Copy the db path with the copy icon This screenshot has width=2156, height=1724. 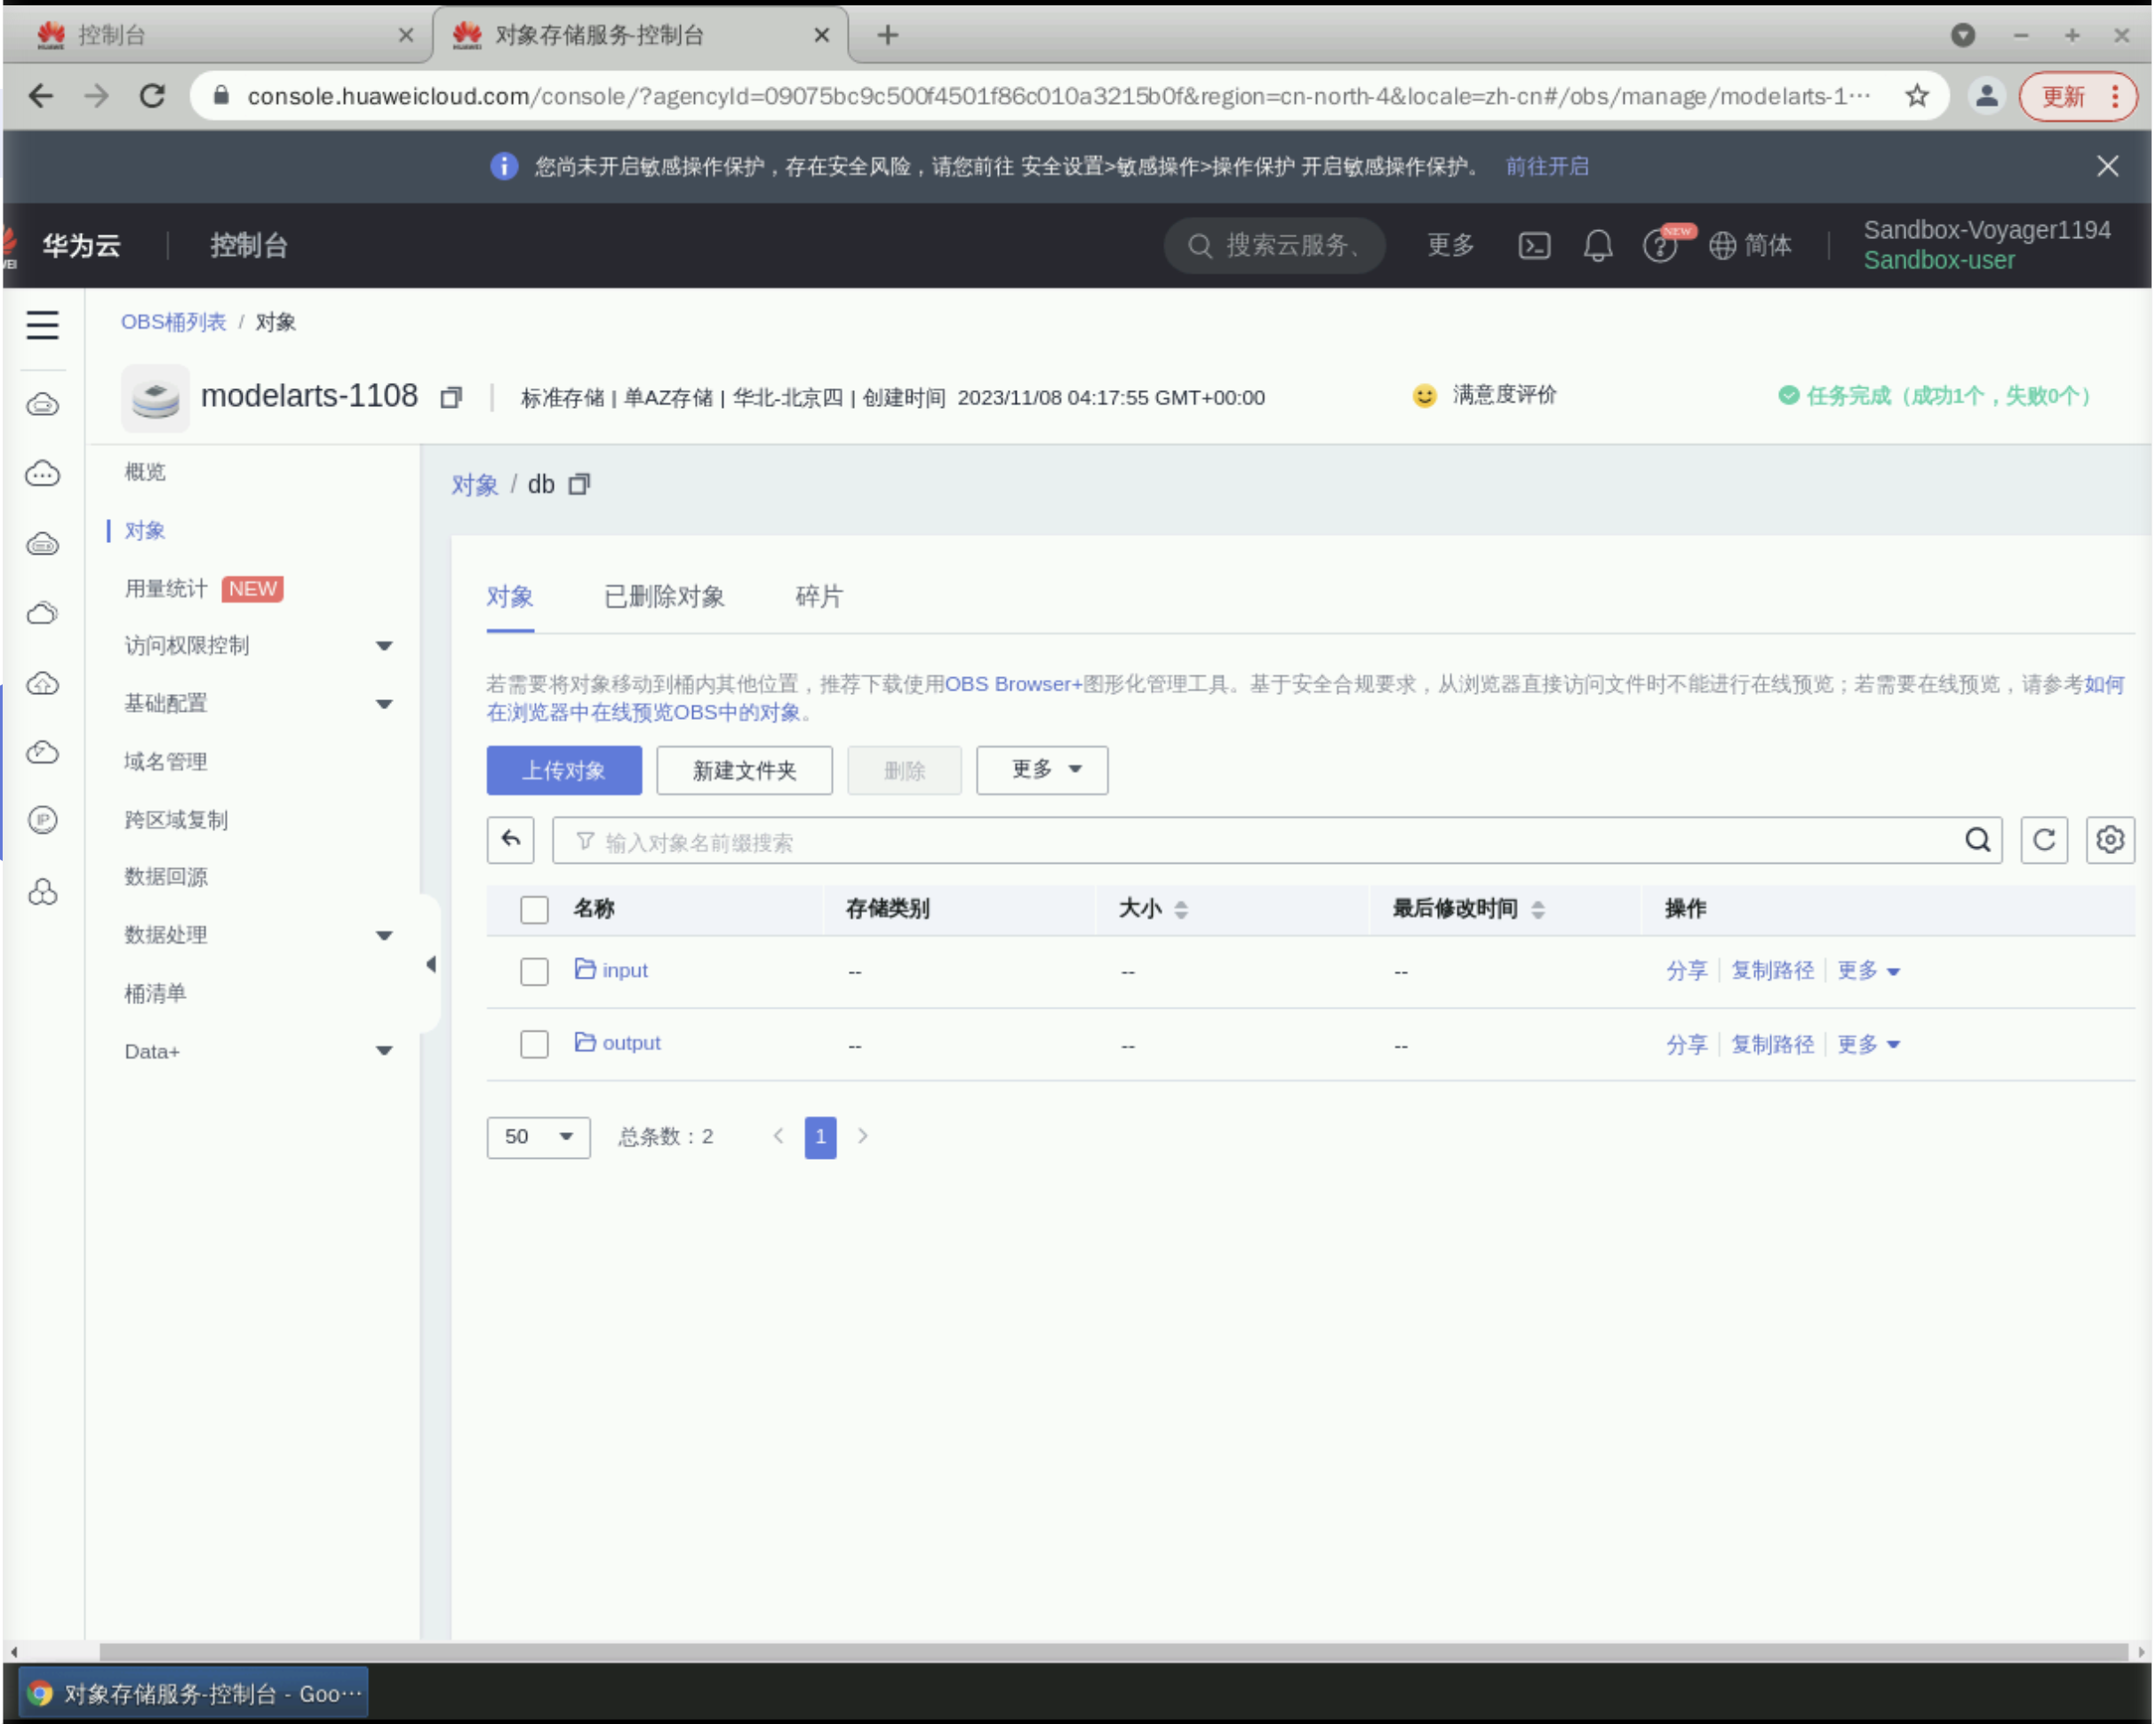(x=579, y=485)
